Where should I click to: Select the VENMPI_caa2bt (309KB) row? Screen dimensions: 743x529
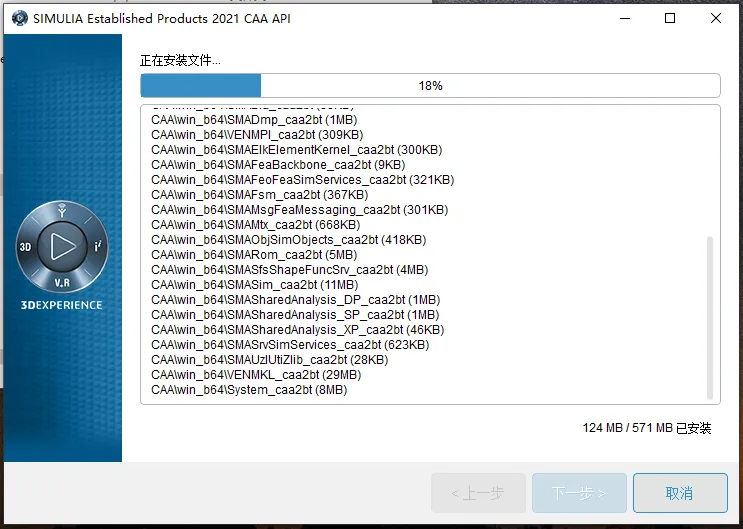click(x=257, y=135)
